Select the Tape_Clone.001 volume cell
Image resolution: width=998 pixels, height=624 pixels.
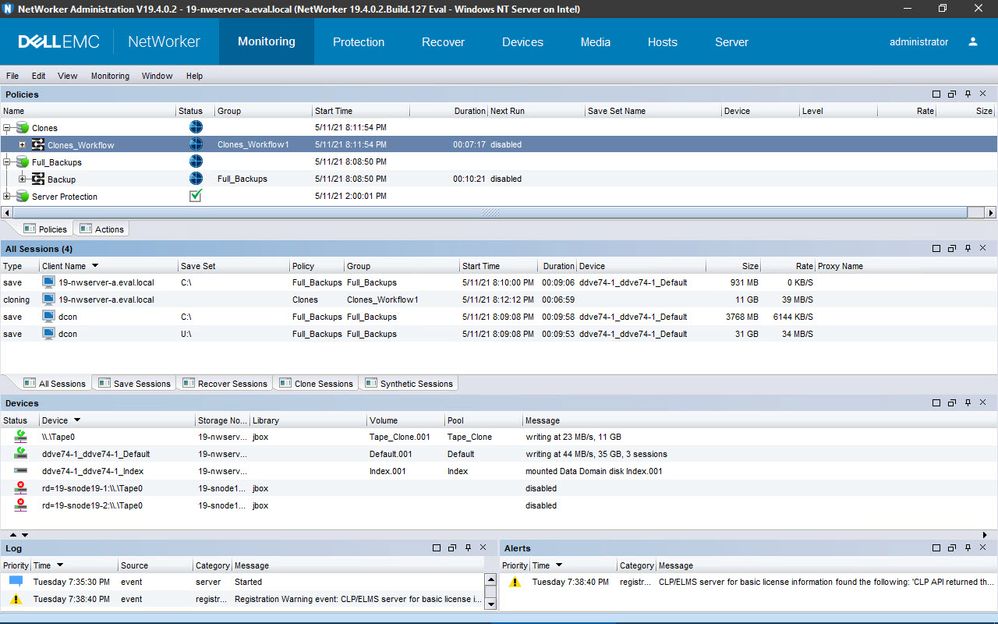(400, 437)
